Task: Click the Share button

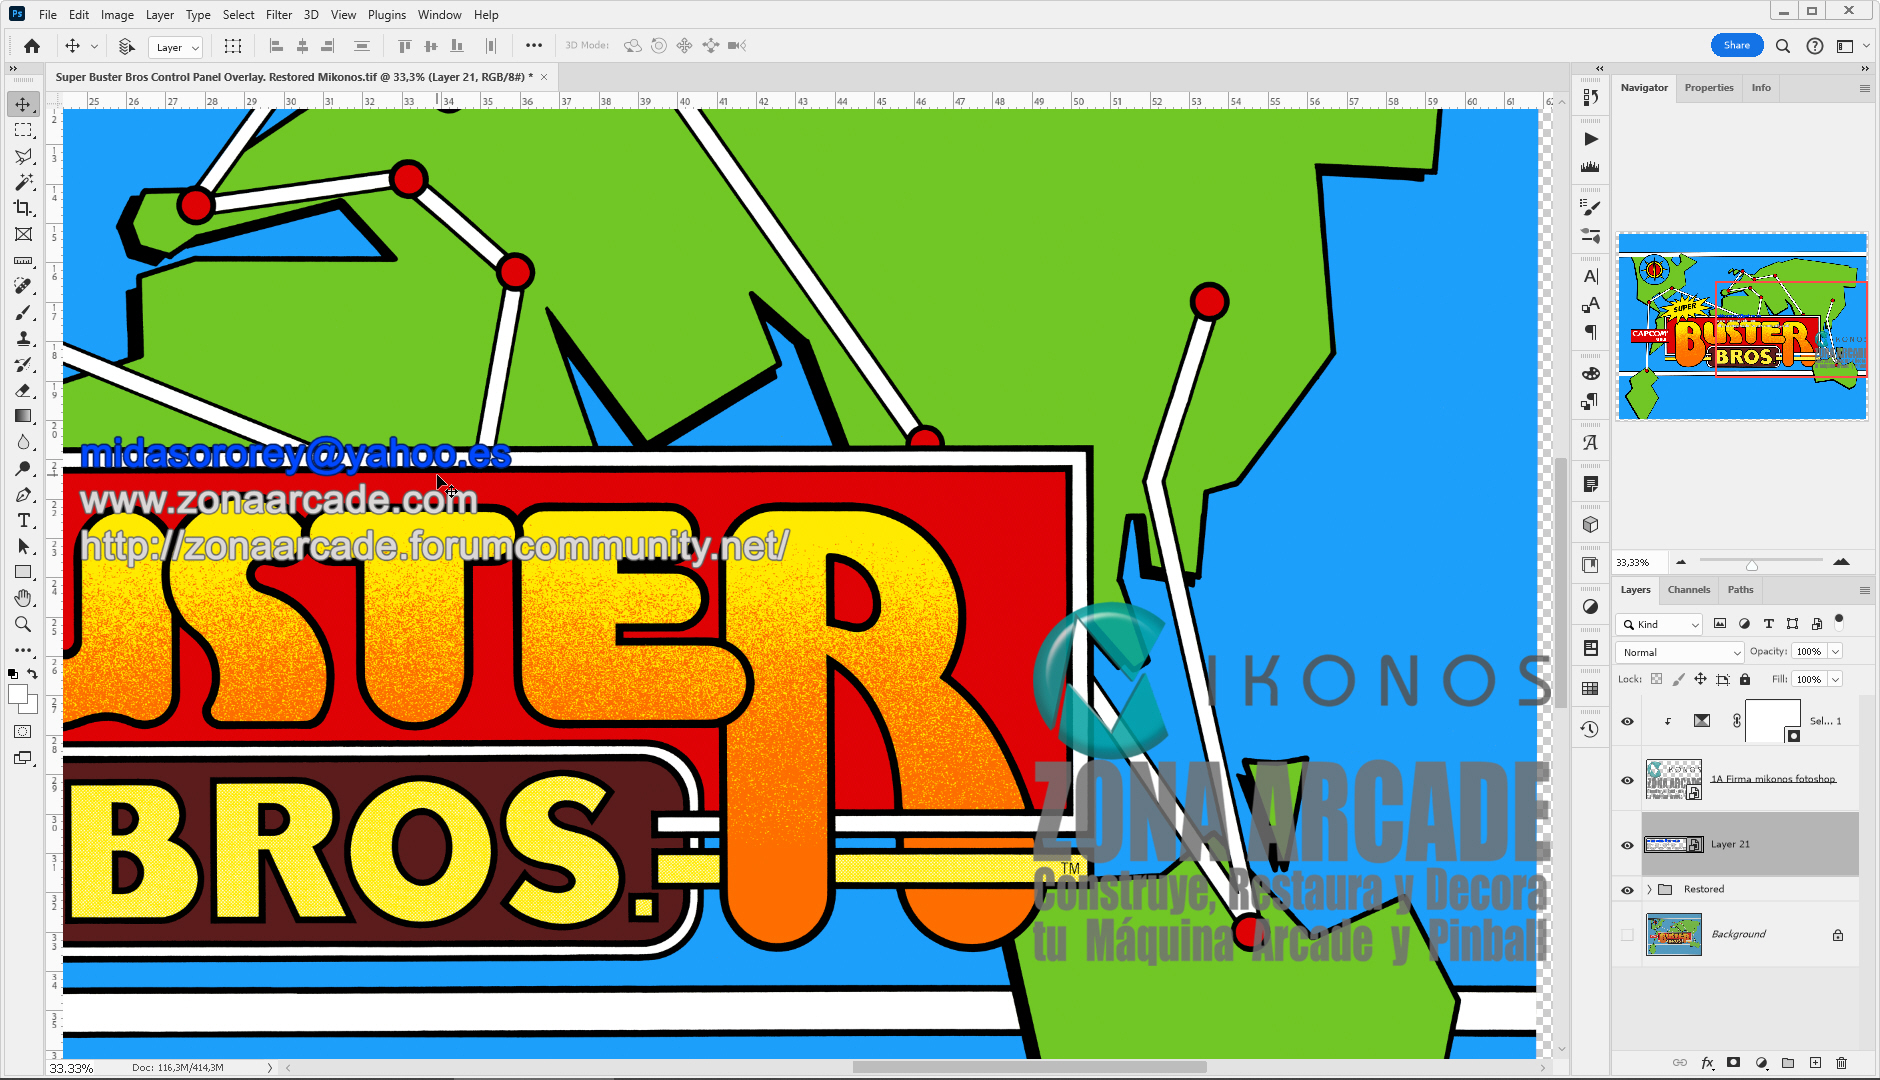Action: [x=1737, y=45]
